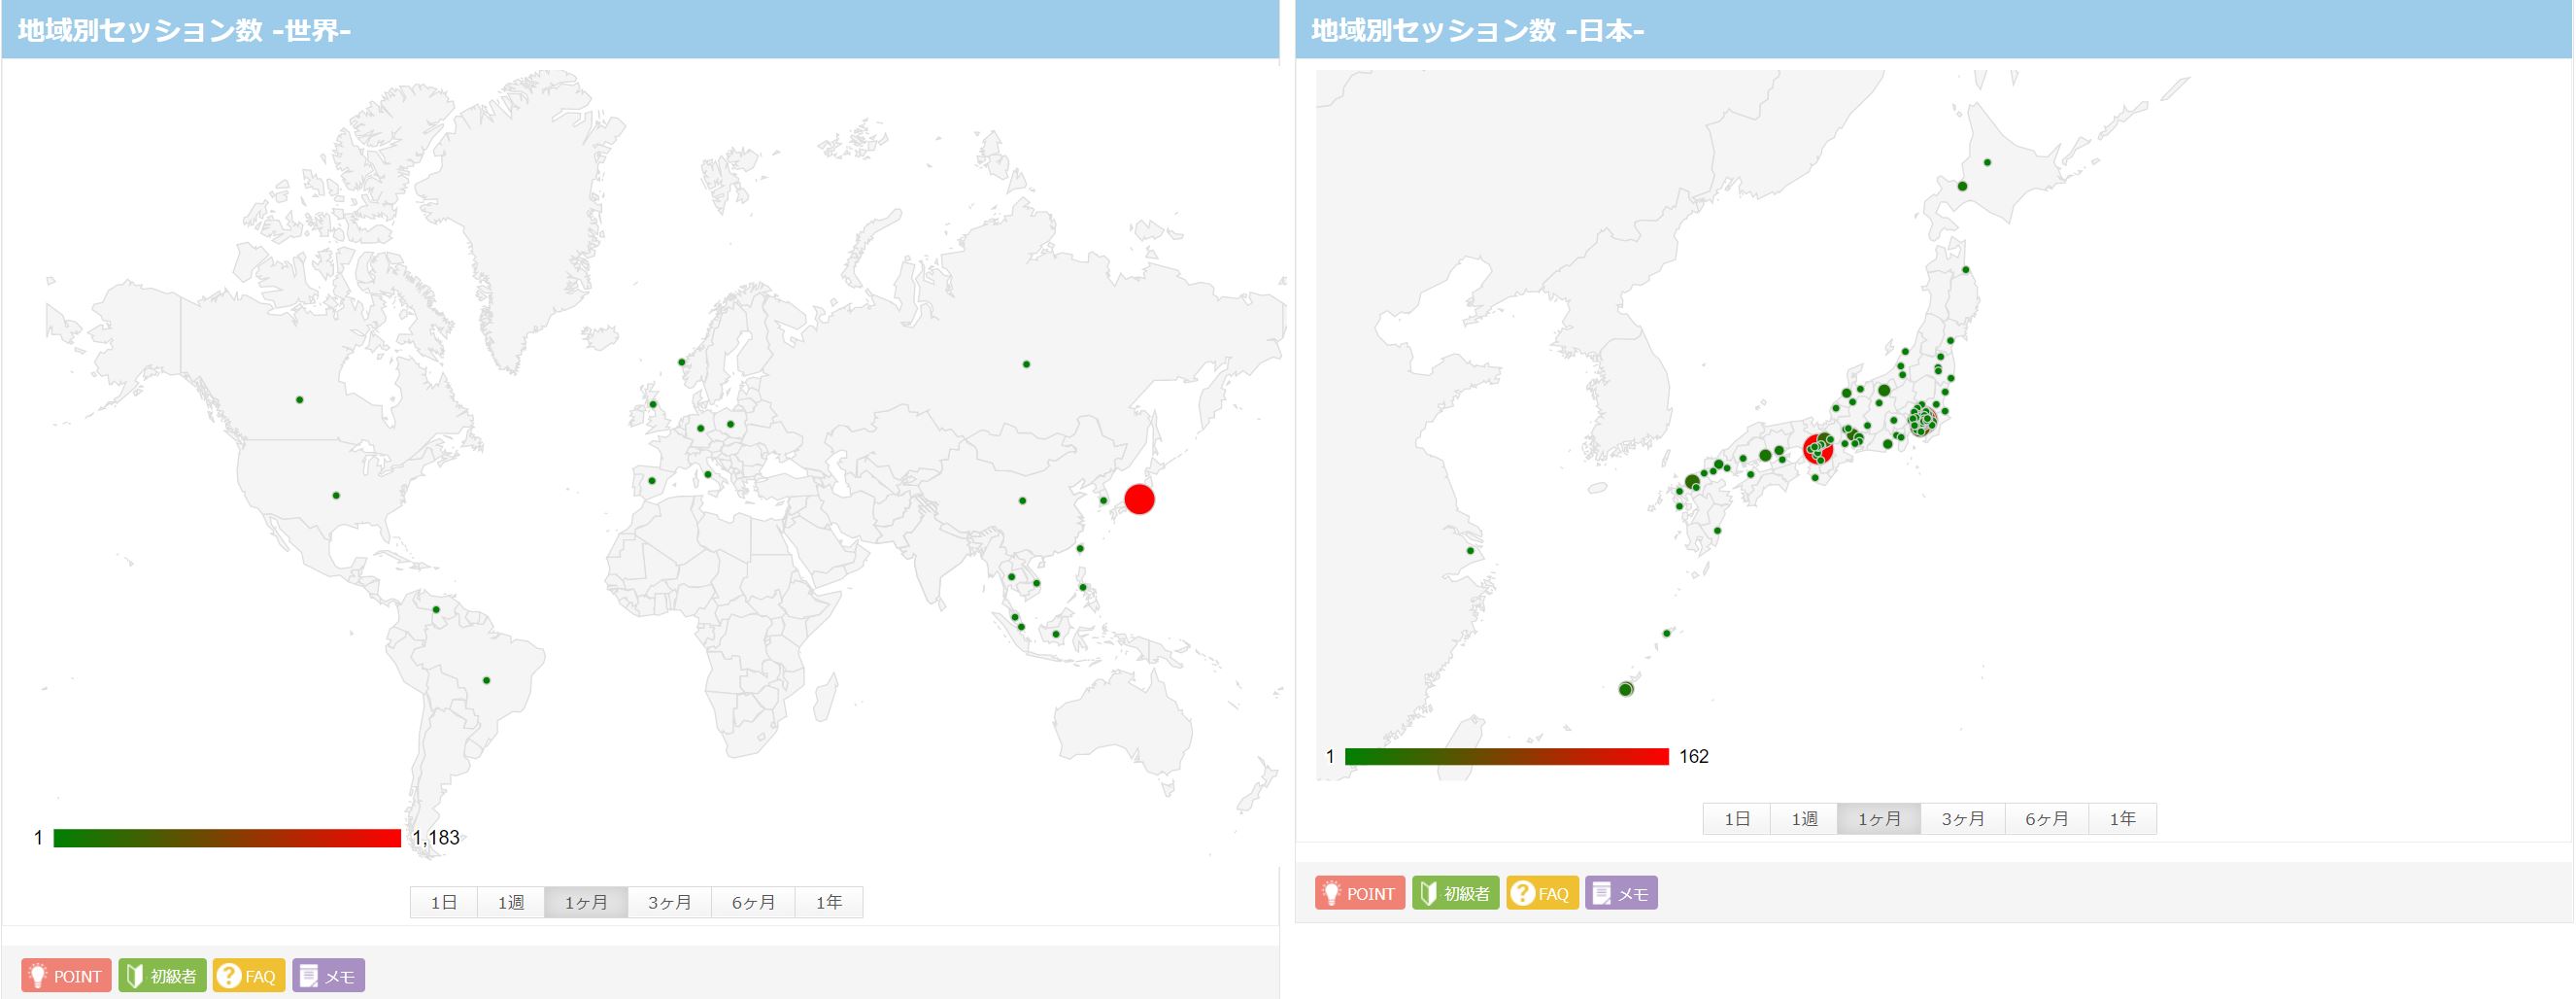The image size is (2576, 999).
Task: Switch world map to 6ヶ月 period
Action: (753, 902)
